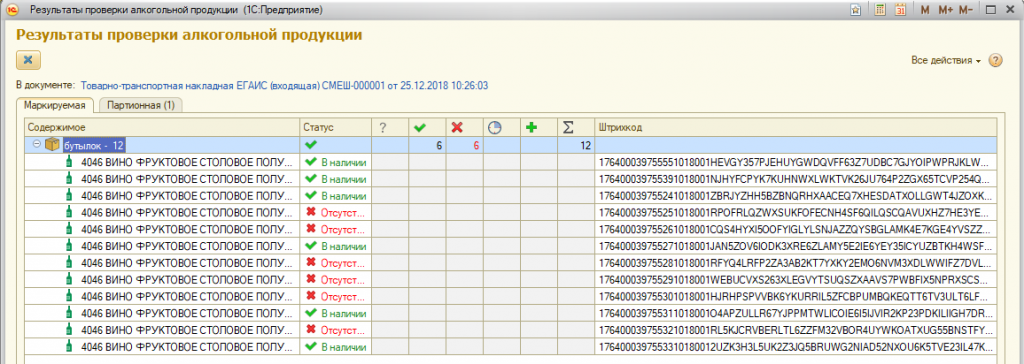Select 4046 ВИНО product name in row JAN5Z
Image resolution: width=1024 pixels, height=364 pixels.
[187, 246]
